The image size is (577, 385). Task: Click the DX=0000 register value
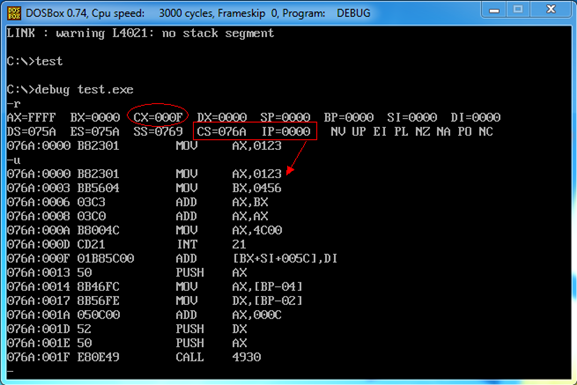click(222, 117)
